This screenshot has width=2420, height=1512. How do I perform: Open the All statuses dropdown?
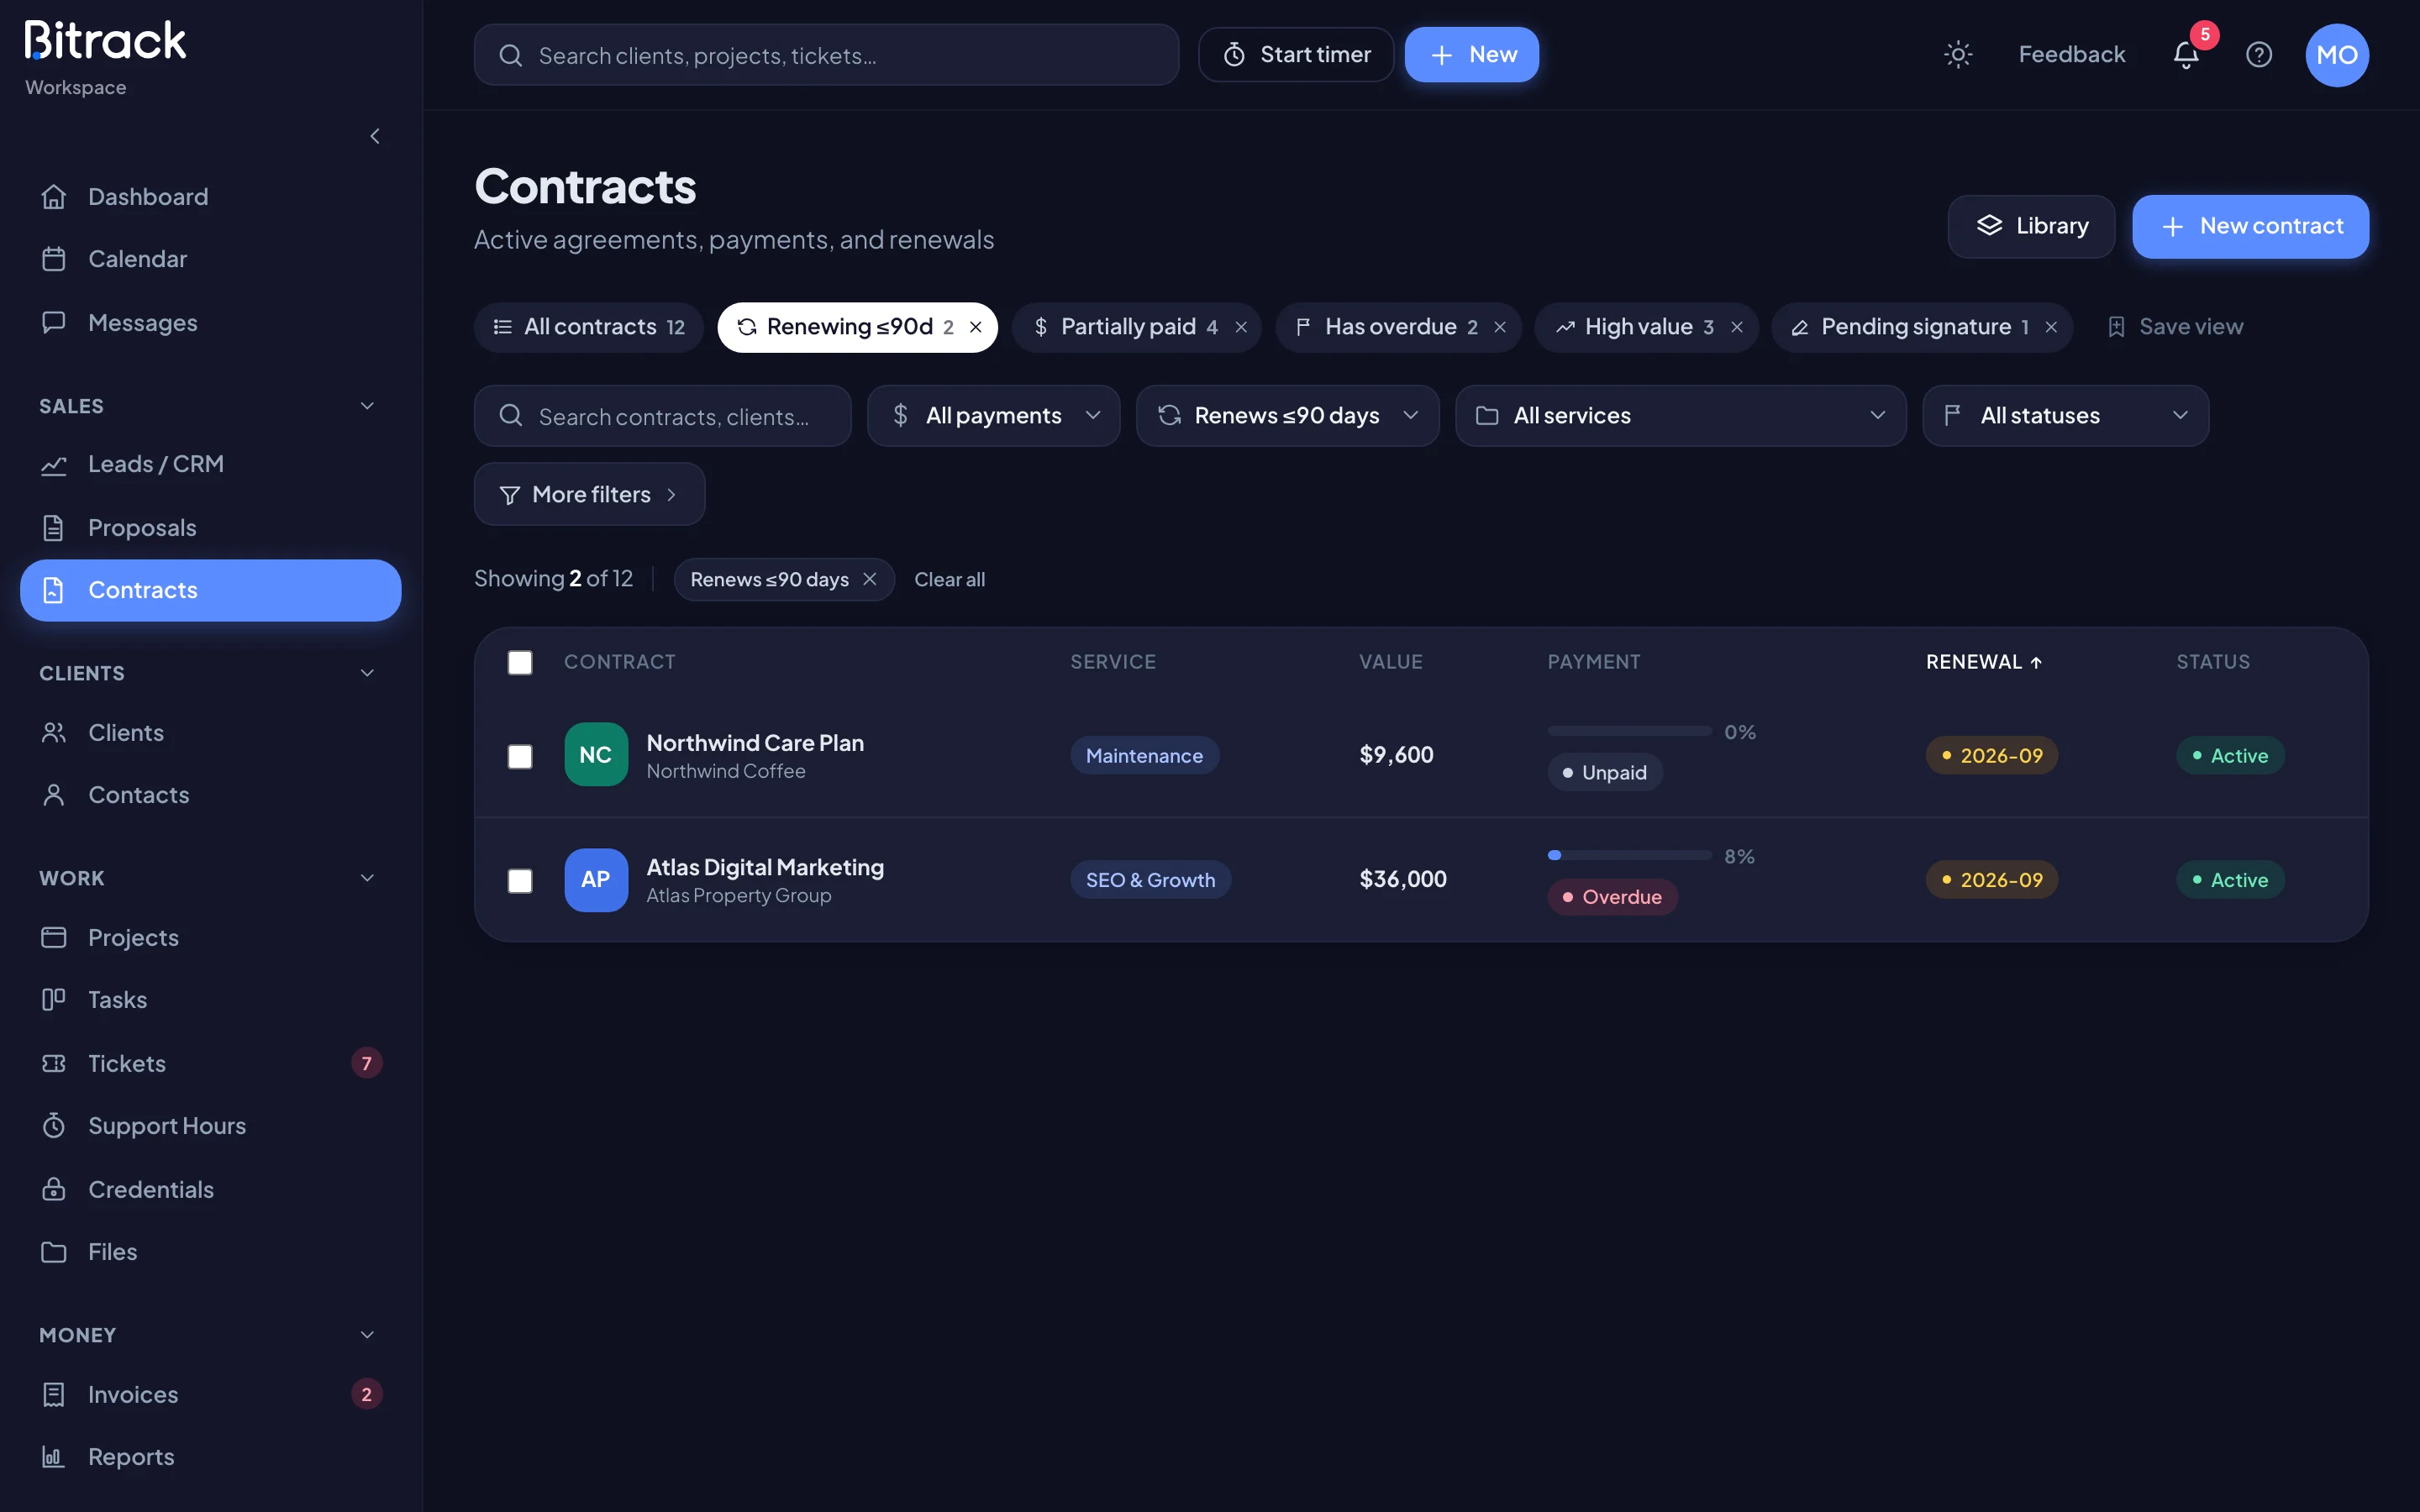(x=2065, y=416)
